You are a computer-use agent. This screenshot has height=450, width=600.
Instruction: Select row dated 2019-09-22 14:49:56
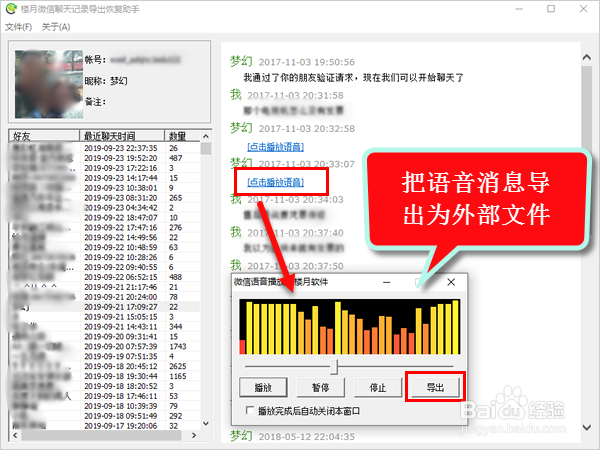click(x=104, y=238)
